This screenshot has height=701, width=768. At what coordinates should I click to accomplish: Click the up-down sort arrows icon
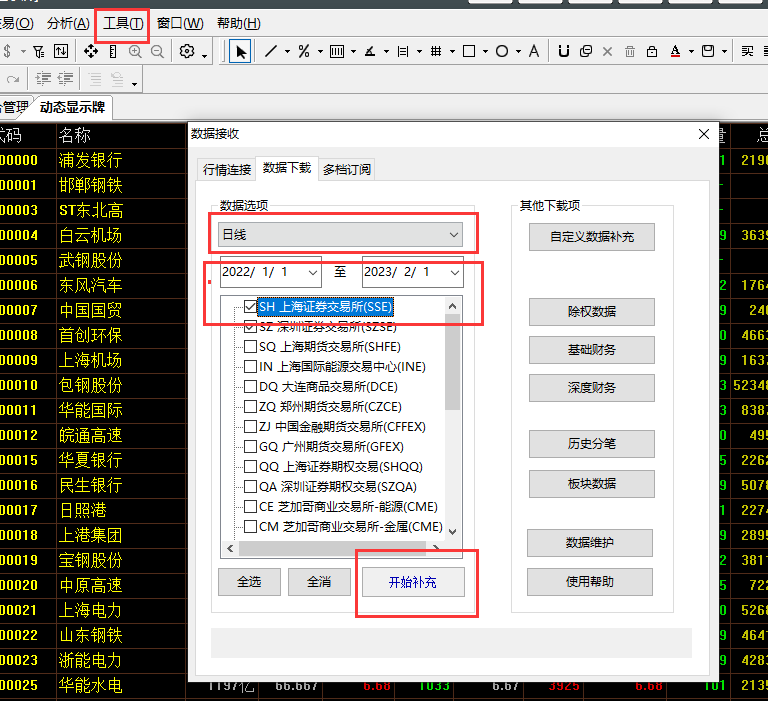(x=61, y=51)
